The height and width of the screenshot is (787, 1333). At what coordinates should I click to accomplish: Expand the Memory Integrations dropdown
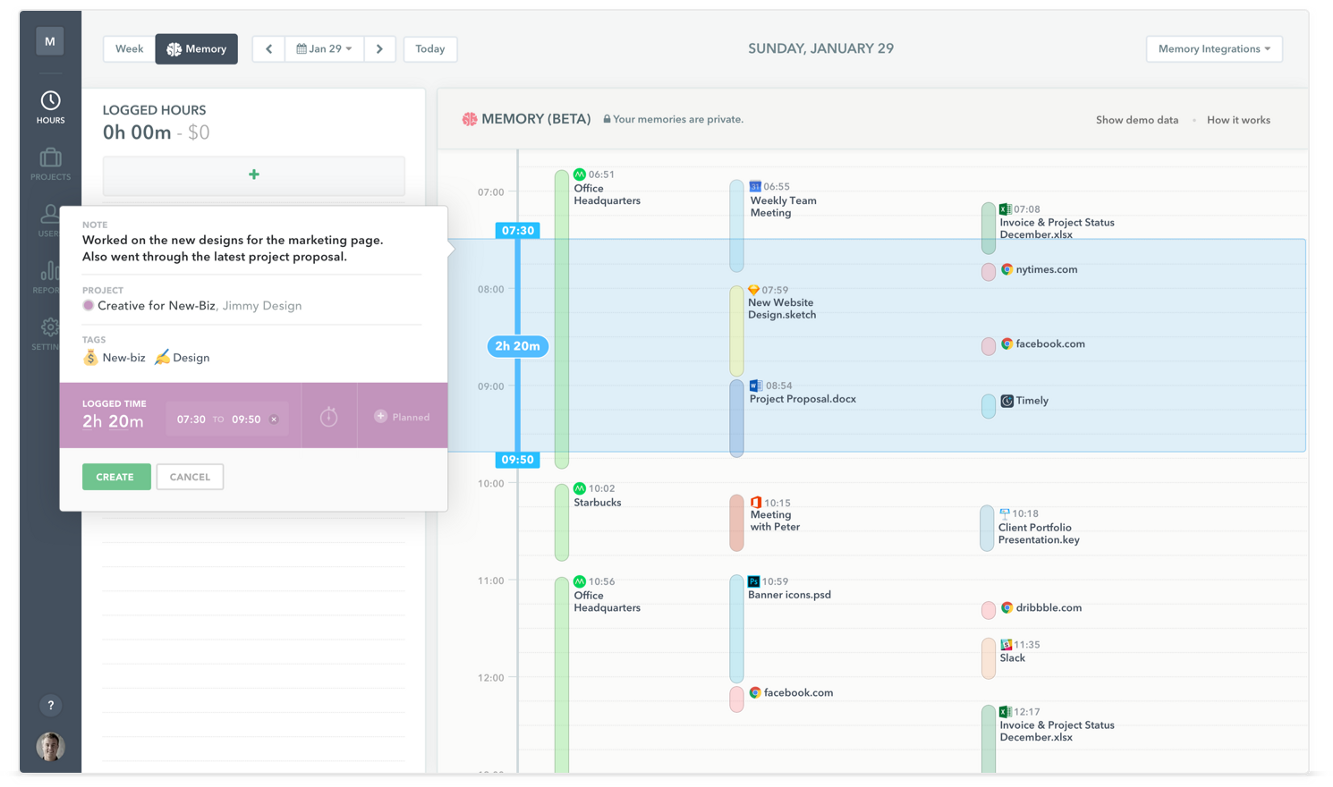click(1213, 49)
